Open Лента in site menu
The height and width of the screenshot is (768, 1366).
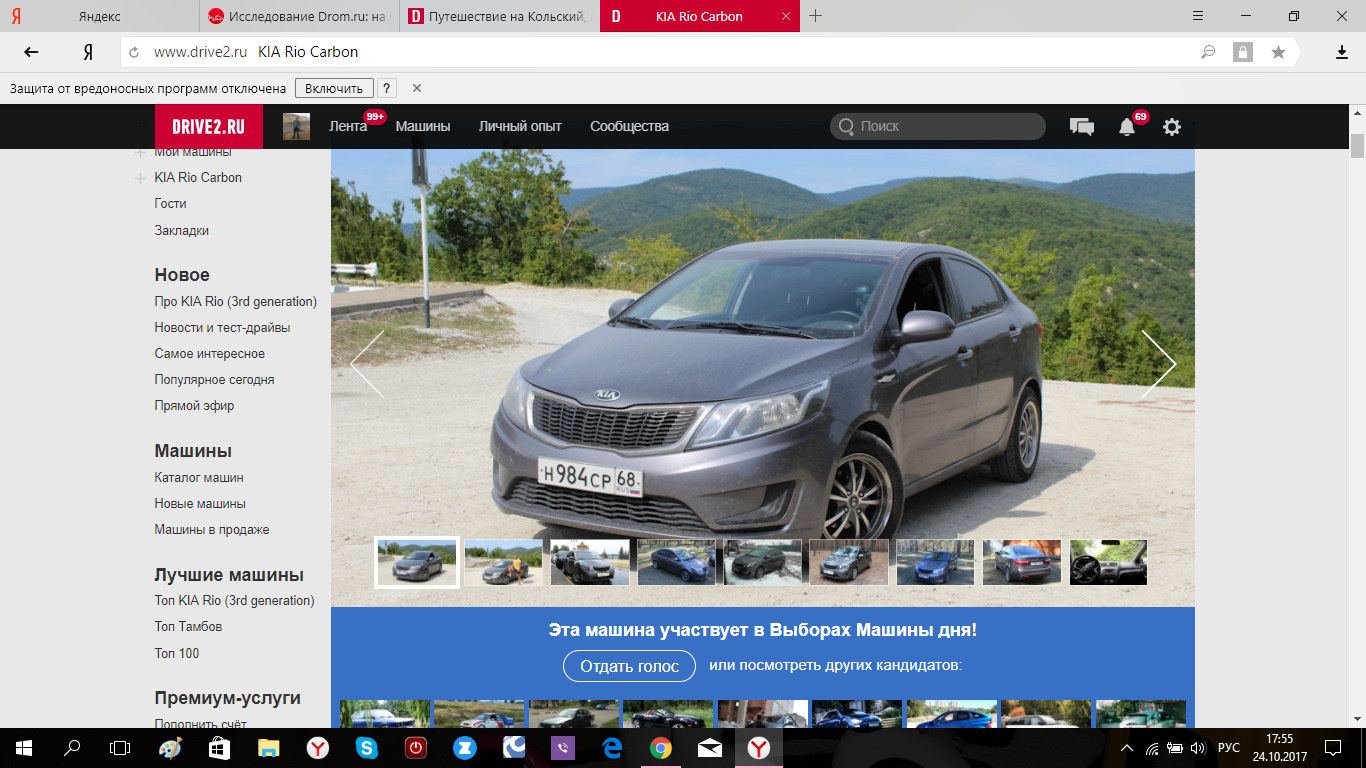pyautogui.click(x=348, y=126)
